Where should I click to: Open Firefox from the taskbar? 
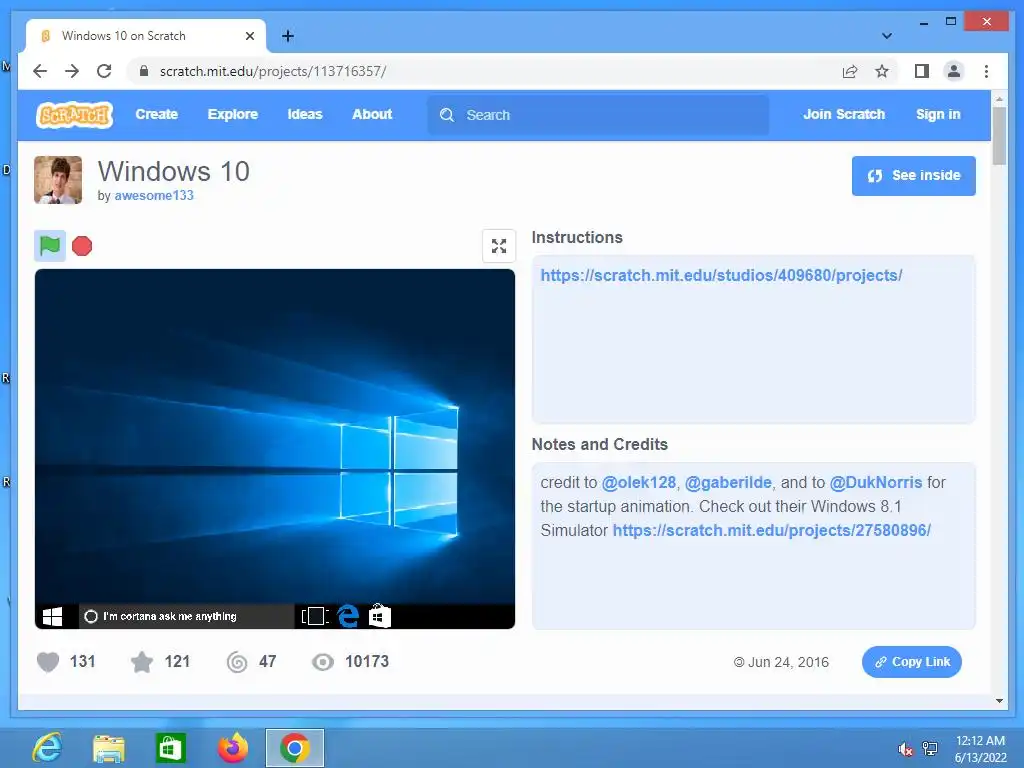(232, 748)
